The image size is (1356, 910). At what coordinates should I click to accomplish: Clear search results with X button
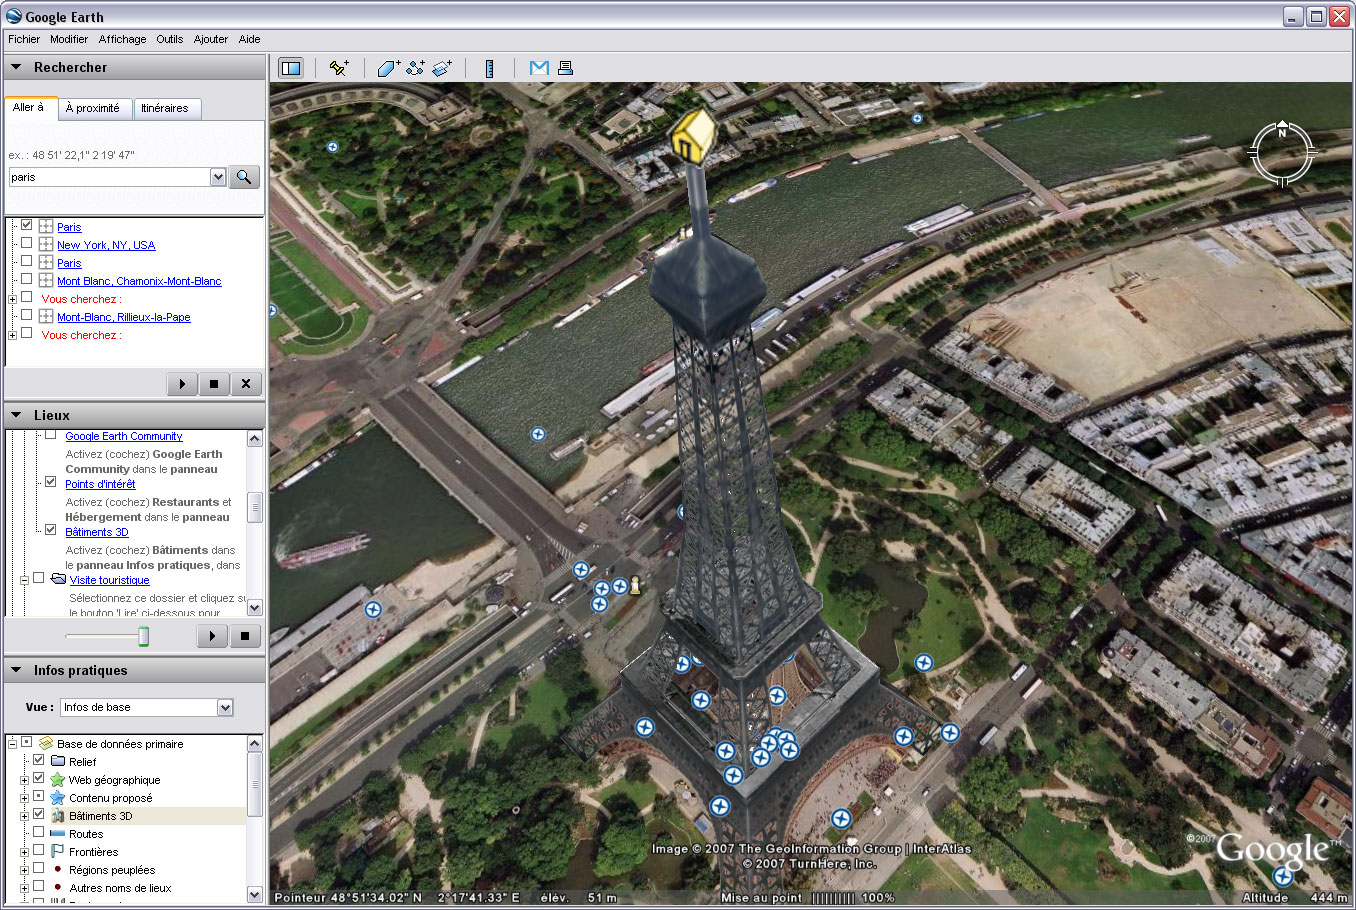pyautogui.click(x=246, y=384)
